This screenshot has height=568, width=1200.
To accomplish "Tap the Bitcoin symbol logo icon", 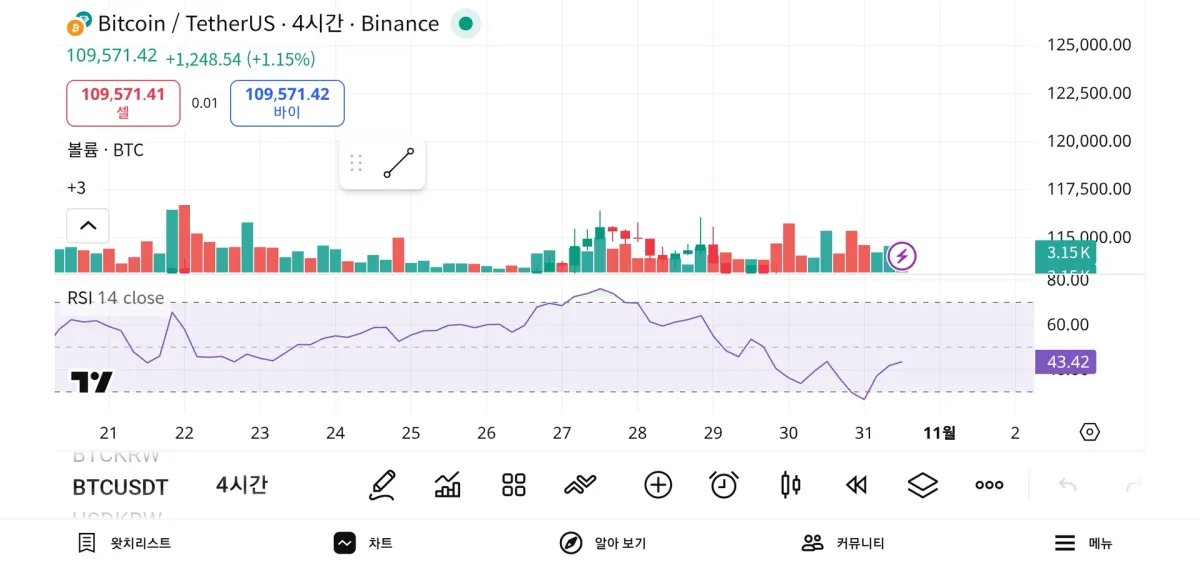I will pyautogui.click(x=79, y=25).
